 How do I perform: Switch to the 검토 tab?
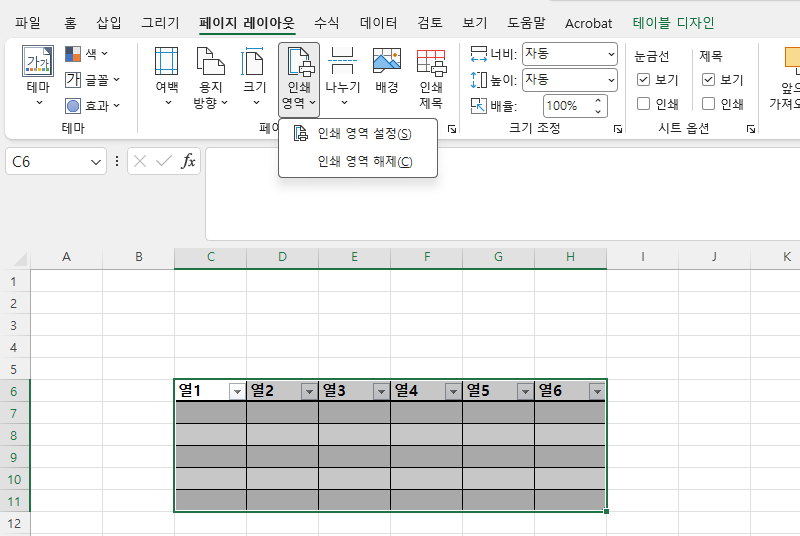(x=430, y=22)
